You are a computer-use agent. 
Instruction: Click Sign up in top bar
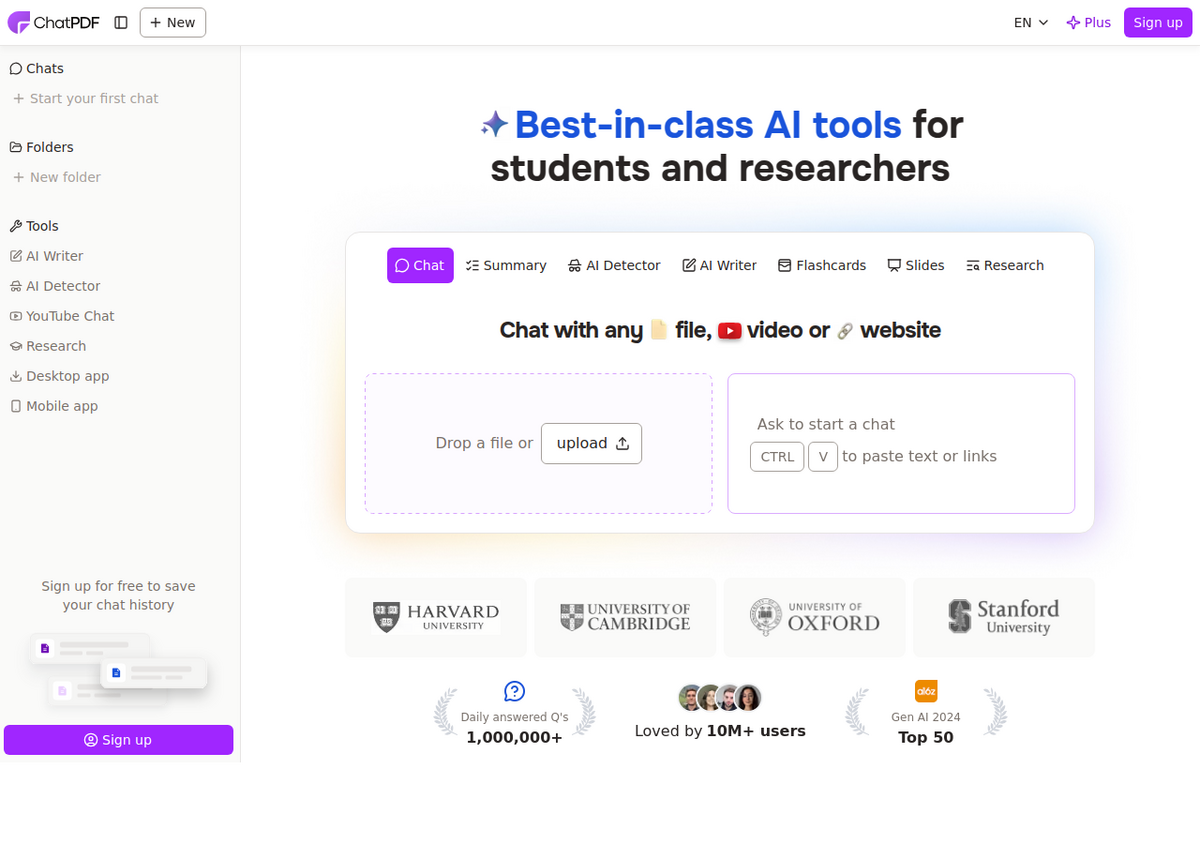click(1158, 22)
